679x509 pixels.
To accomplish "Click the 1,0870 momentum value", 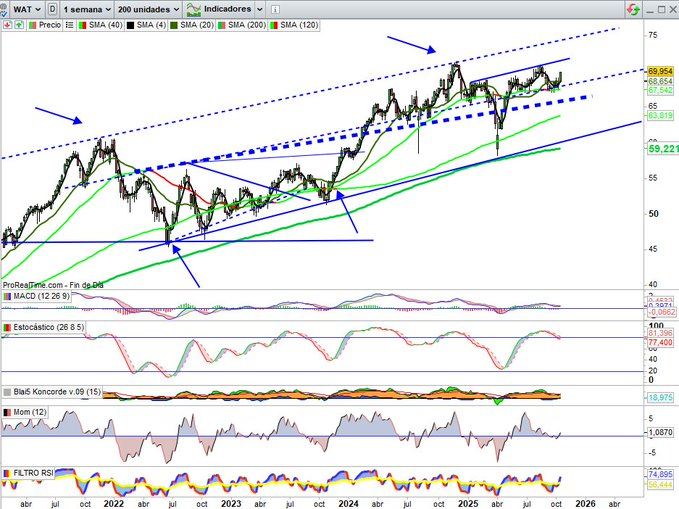I will pyautogui.click(x=660, y=432).
